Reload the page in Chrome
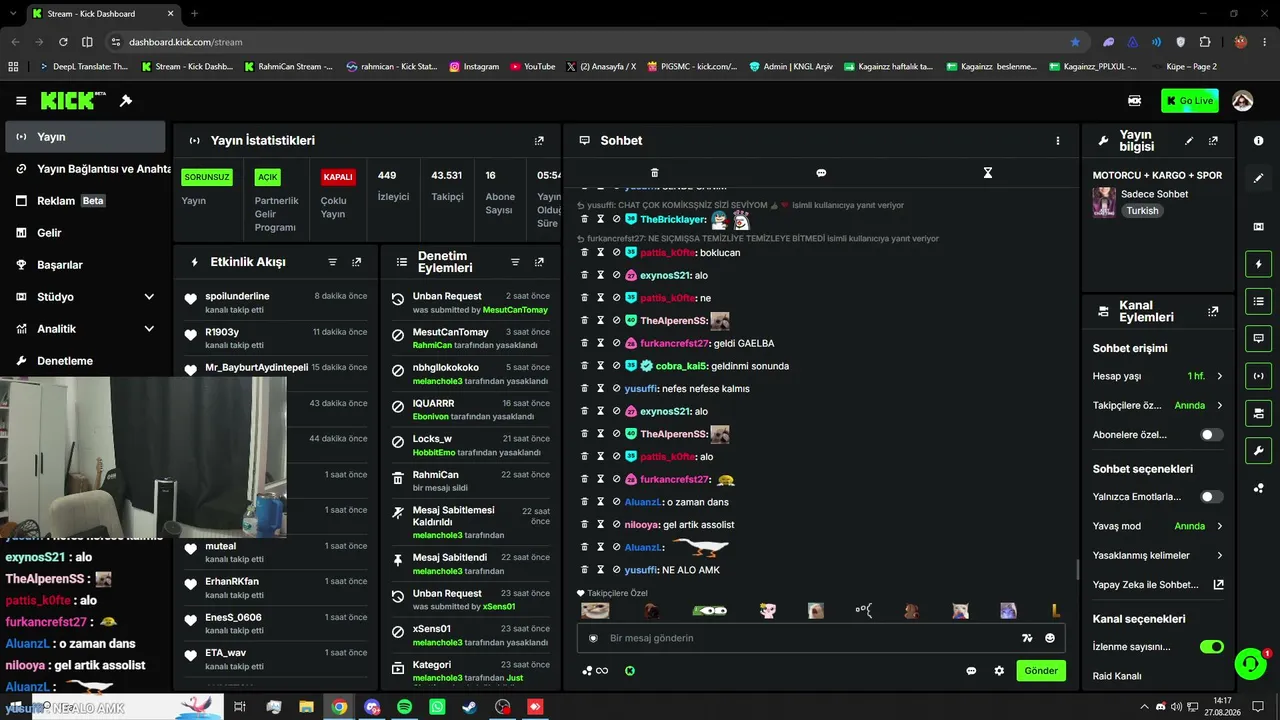This screenshot has width=1280, height=720. 63,42
